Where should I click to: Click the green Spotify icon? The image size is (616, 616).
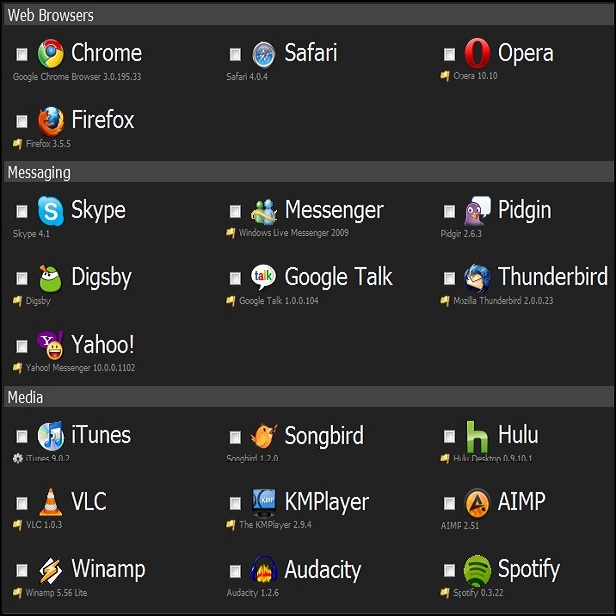478,570
